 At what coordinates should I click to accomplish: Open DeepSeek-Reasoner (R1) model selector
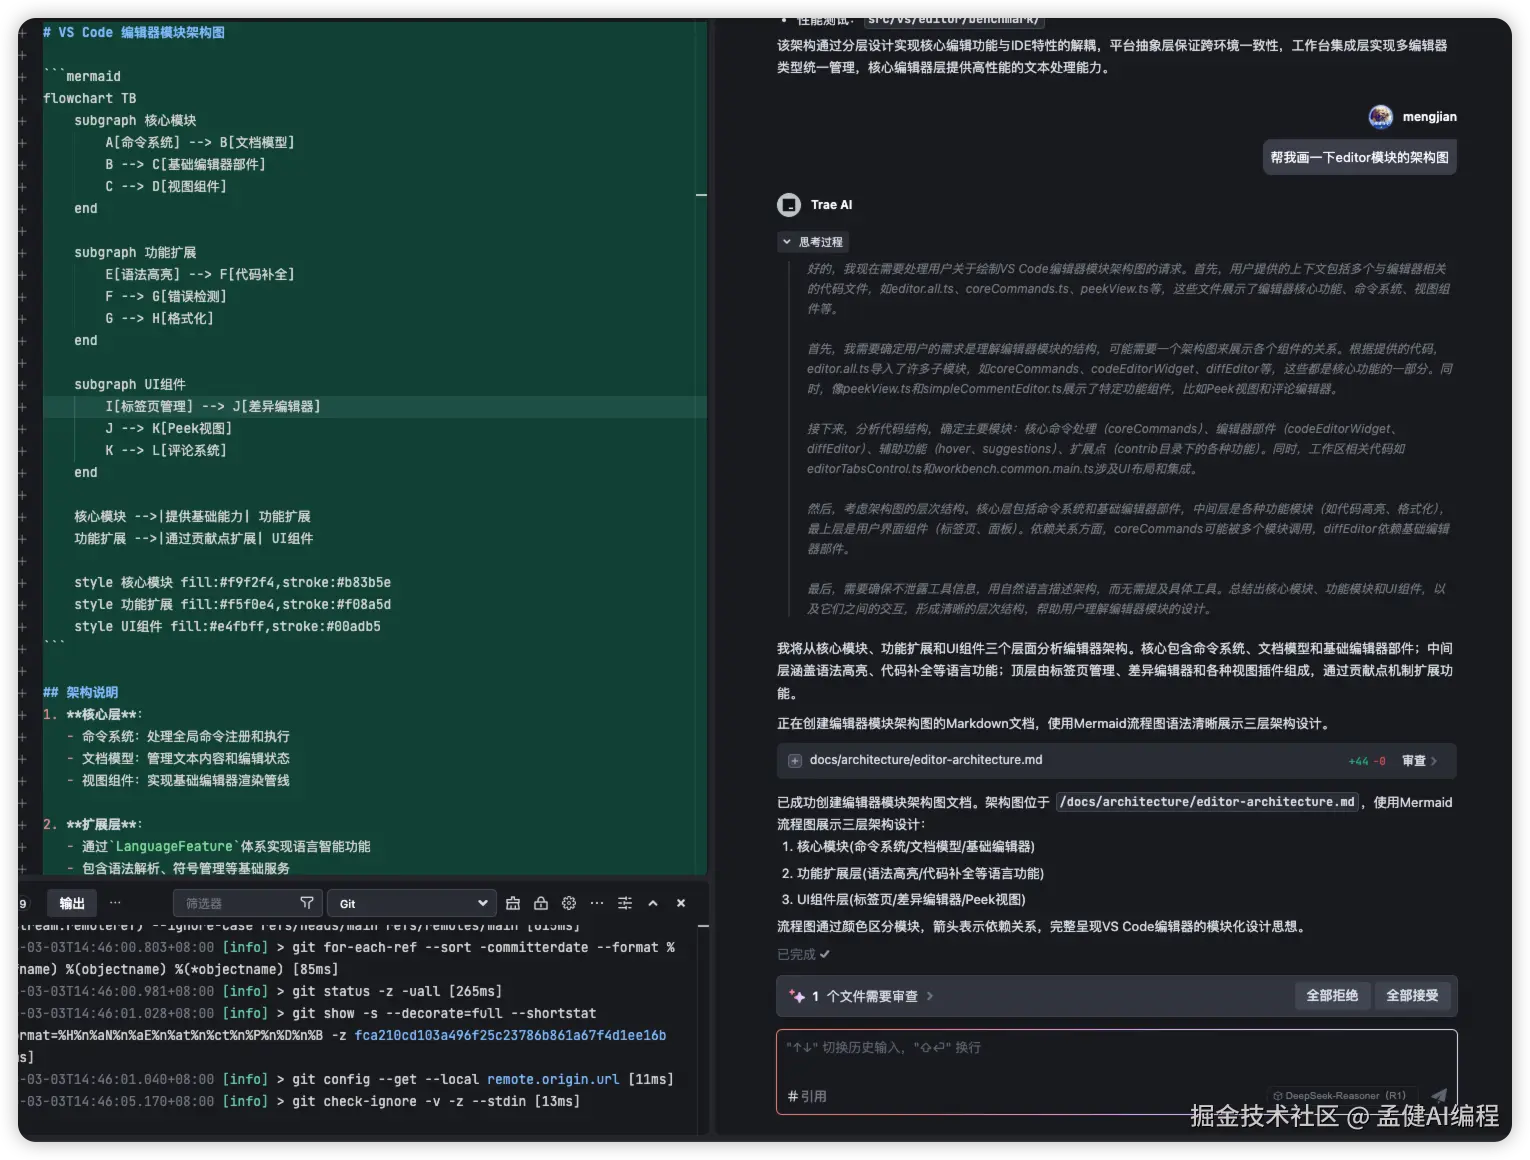pos(1340,1096)
